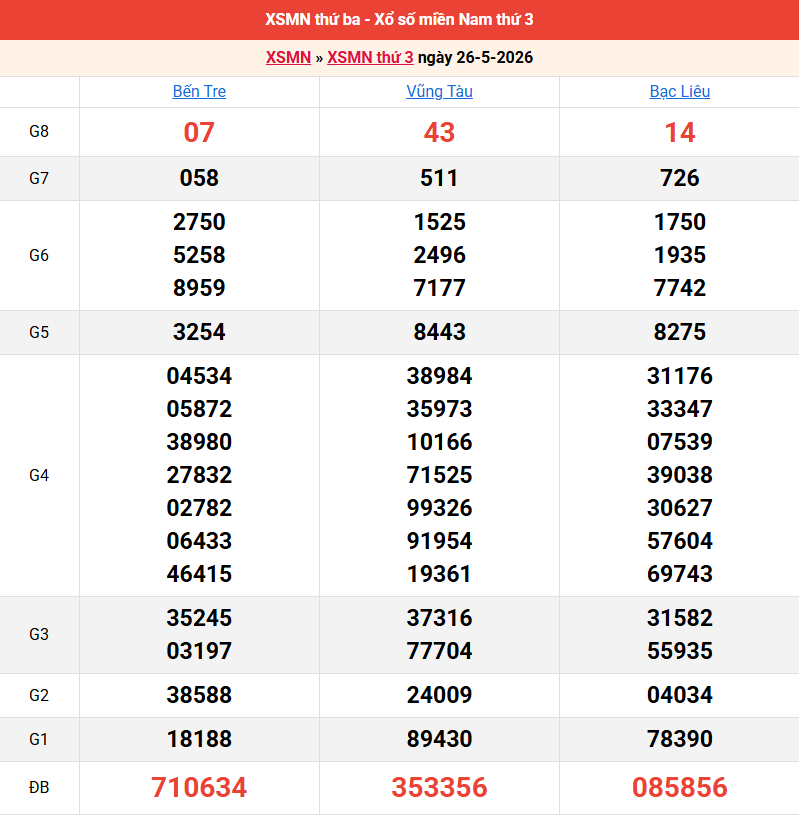This screenshot has width=799, height=815.
Task: Click Vũng Tàu G4 number 10166
Action: click(x=439, y=442)
